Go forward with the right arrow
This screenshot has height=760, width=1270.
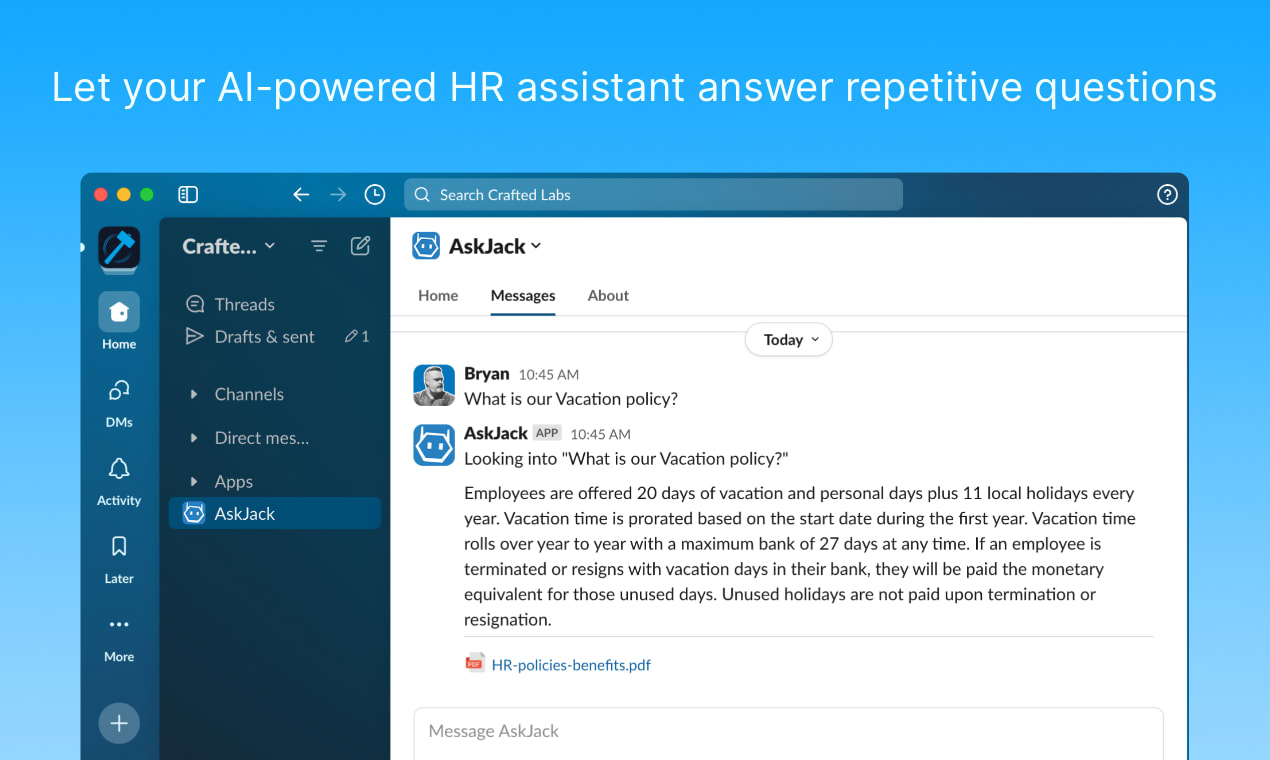(x=338, y=195)
